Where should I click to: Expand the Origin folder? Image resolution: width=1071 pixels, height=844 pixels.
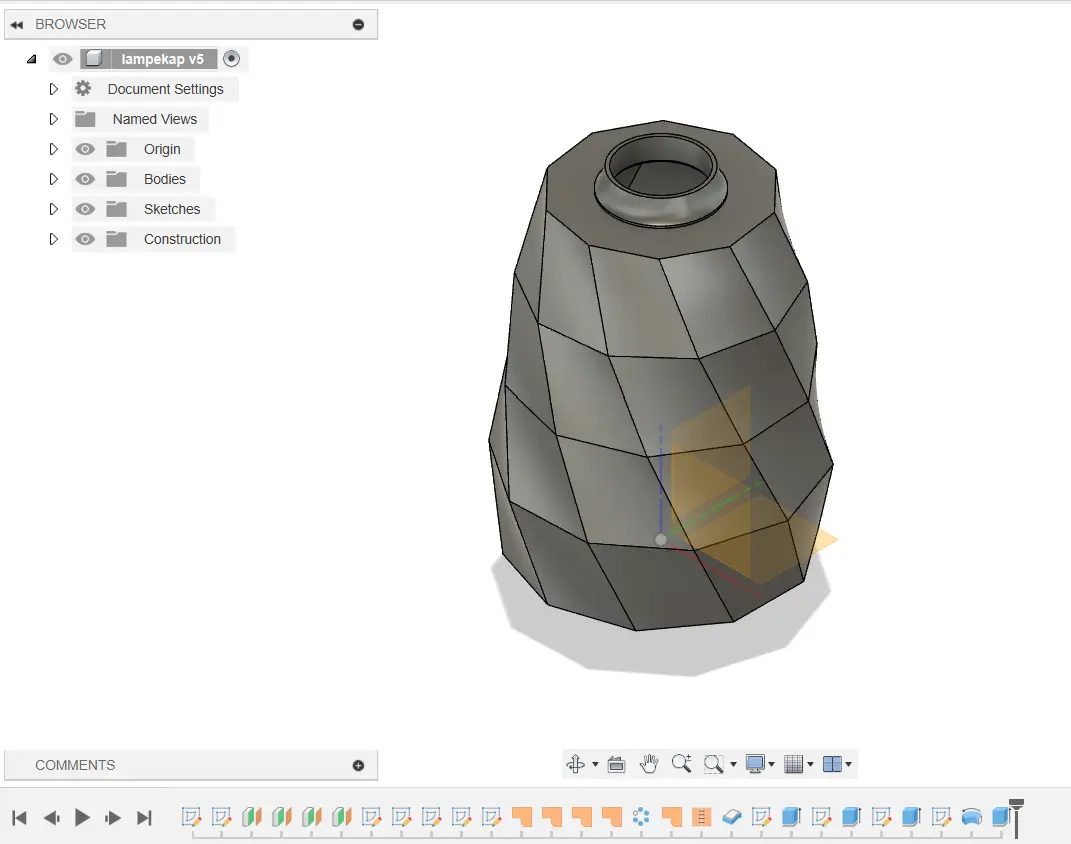(x=53, y=149)
